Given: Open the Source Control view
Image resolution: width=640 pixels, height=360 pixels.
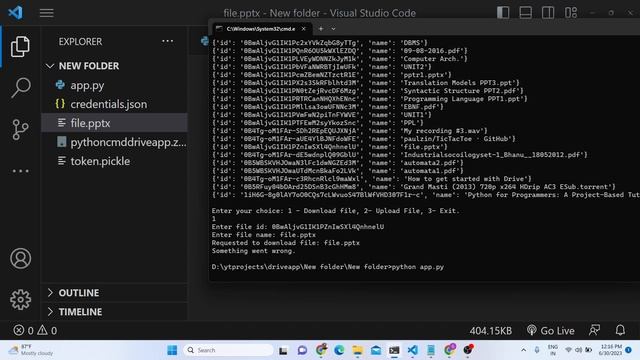Looking at the screenshot, I should click(20, 129).
